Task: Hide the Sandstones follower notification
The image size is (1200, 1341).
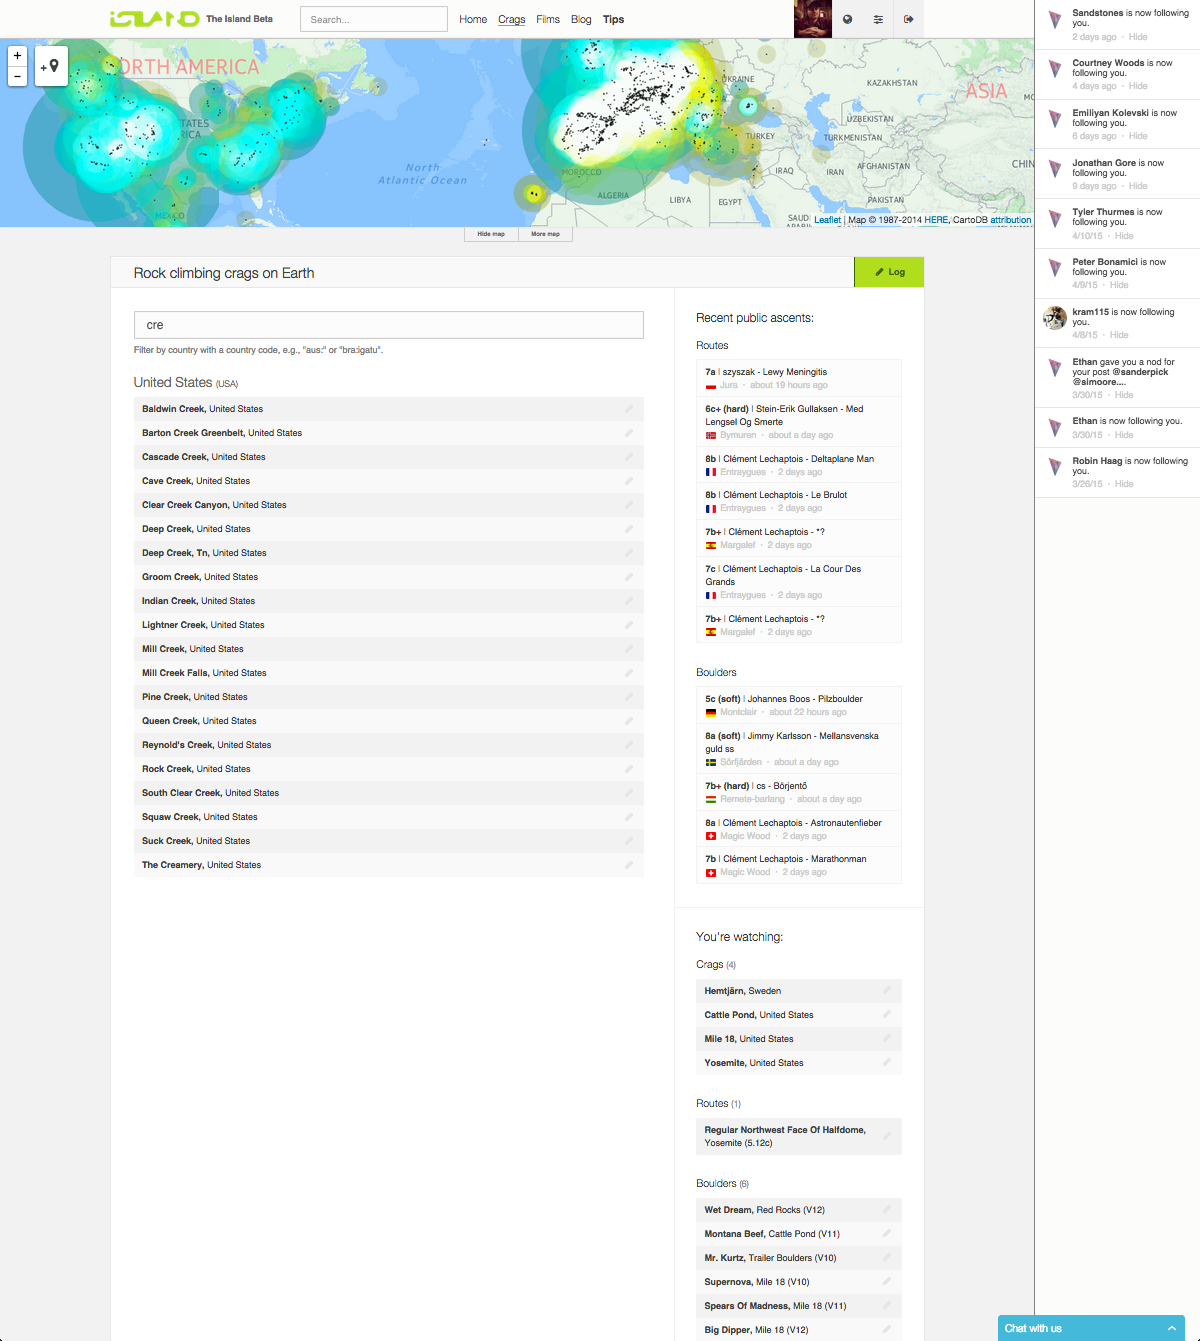Action: pyautogui.click(x=1138, y=37)
